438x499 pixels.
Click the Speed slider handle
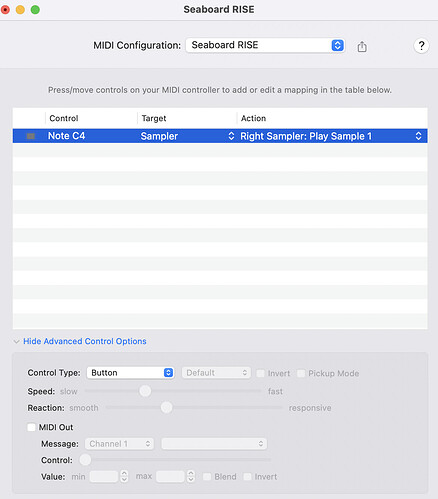tap(145, 391)
